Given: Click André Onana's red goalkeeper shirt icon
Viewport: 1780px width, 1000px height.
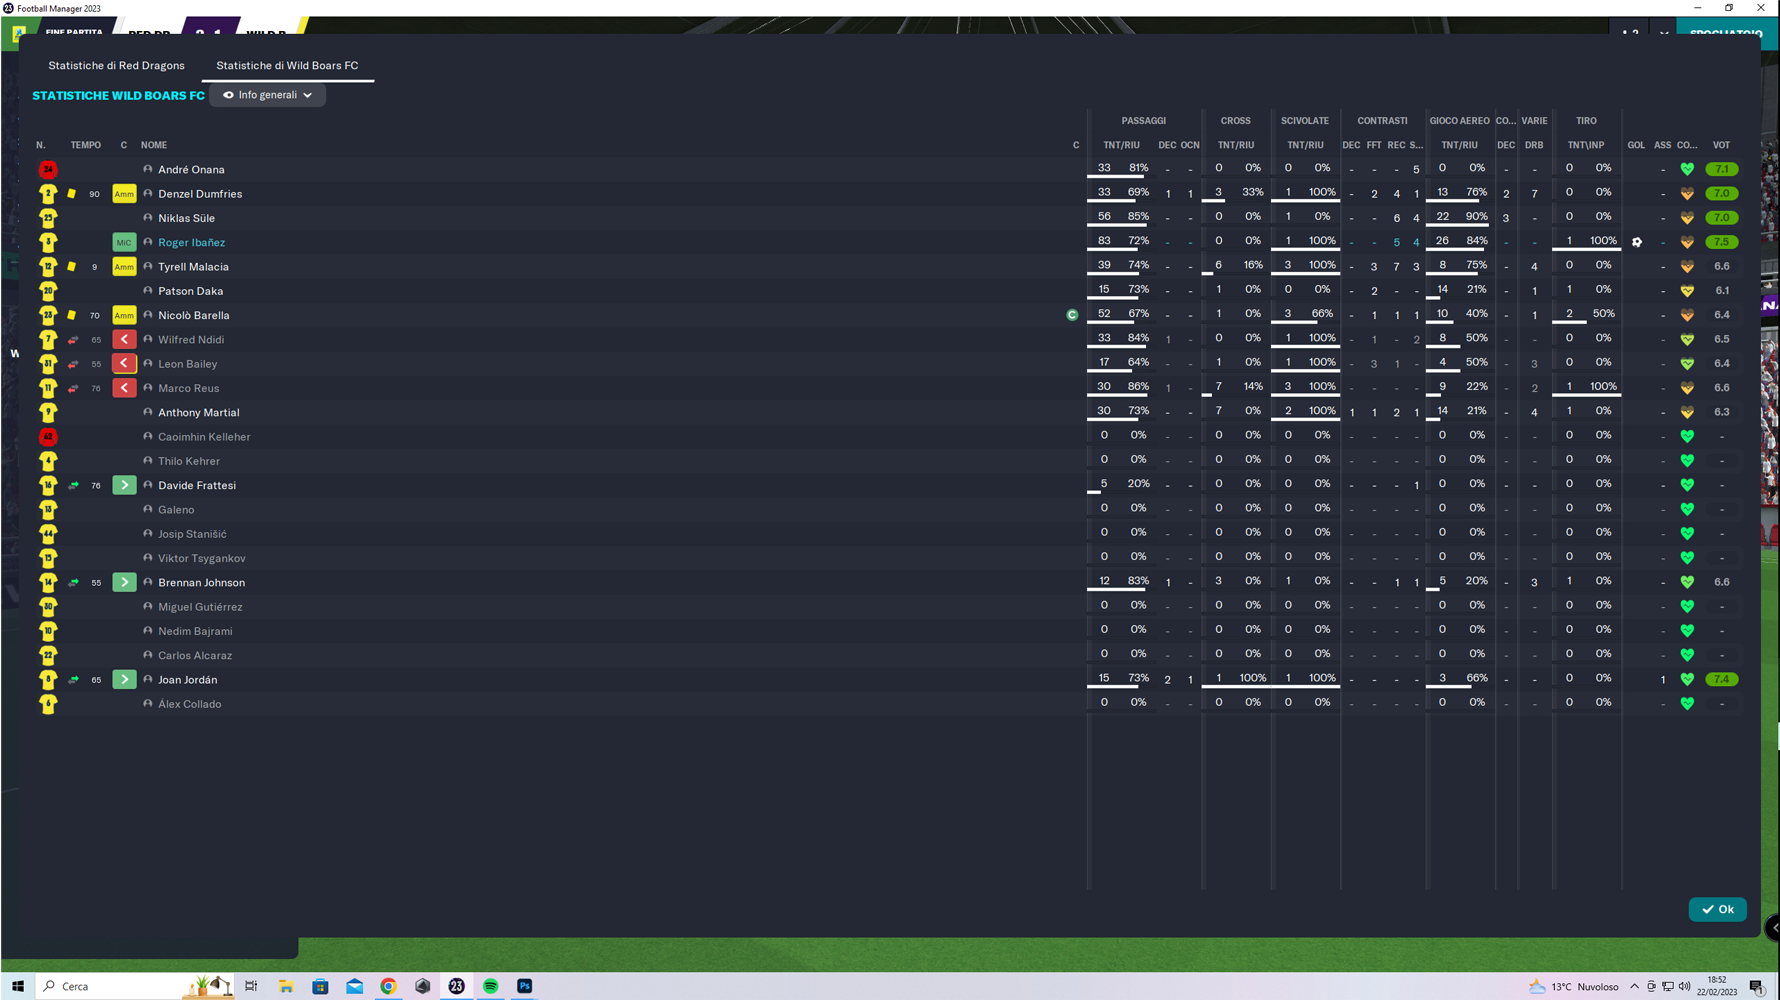Looking at the screenshot, I should [x=48, y=170].
